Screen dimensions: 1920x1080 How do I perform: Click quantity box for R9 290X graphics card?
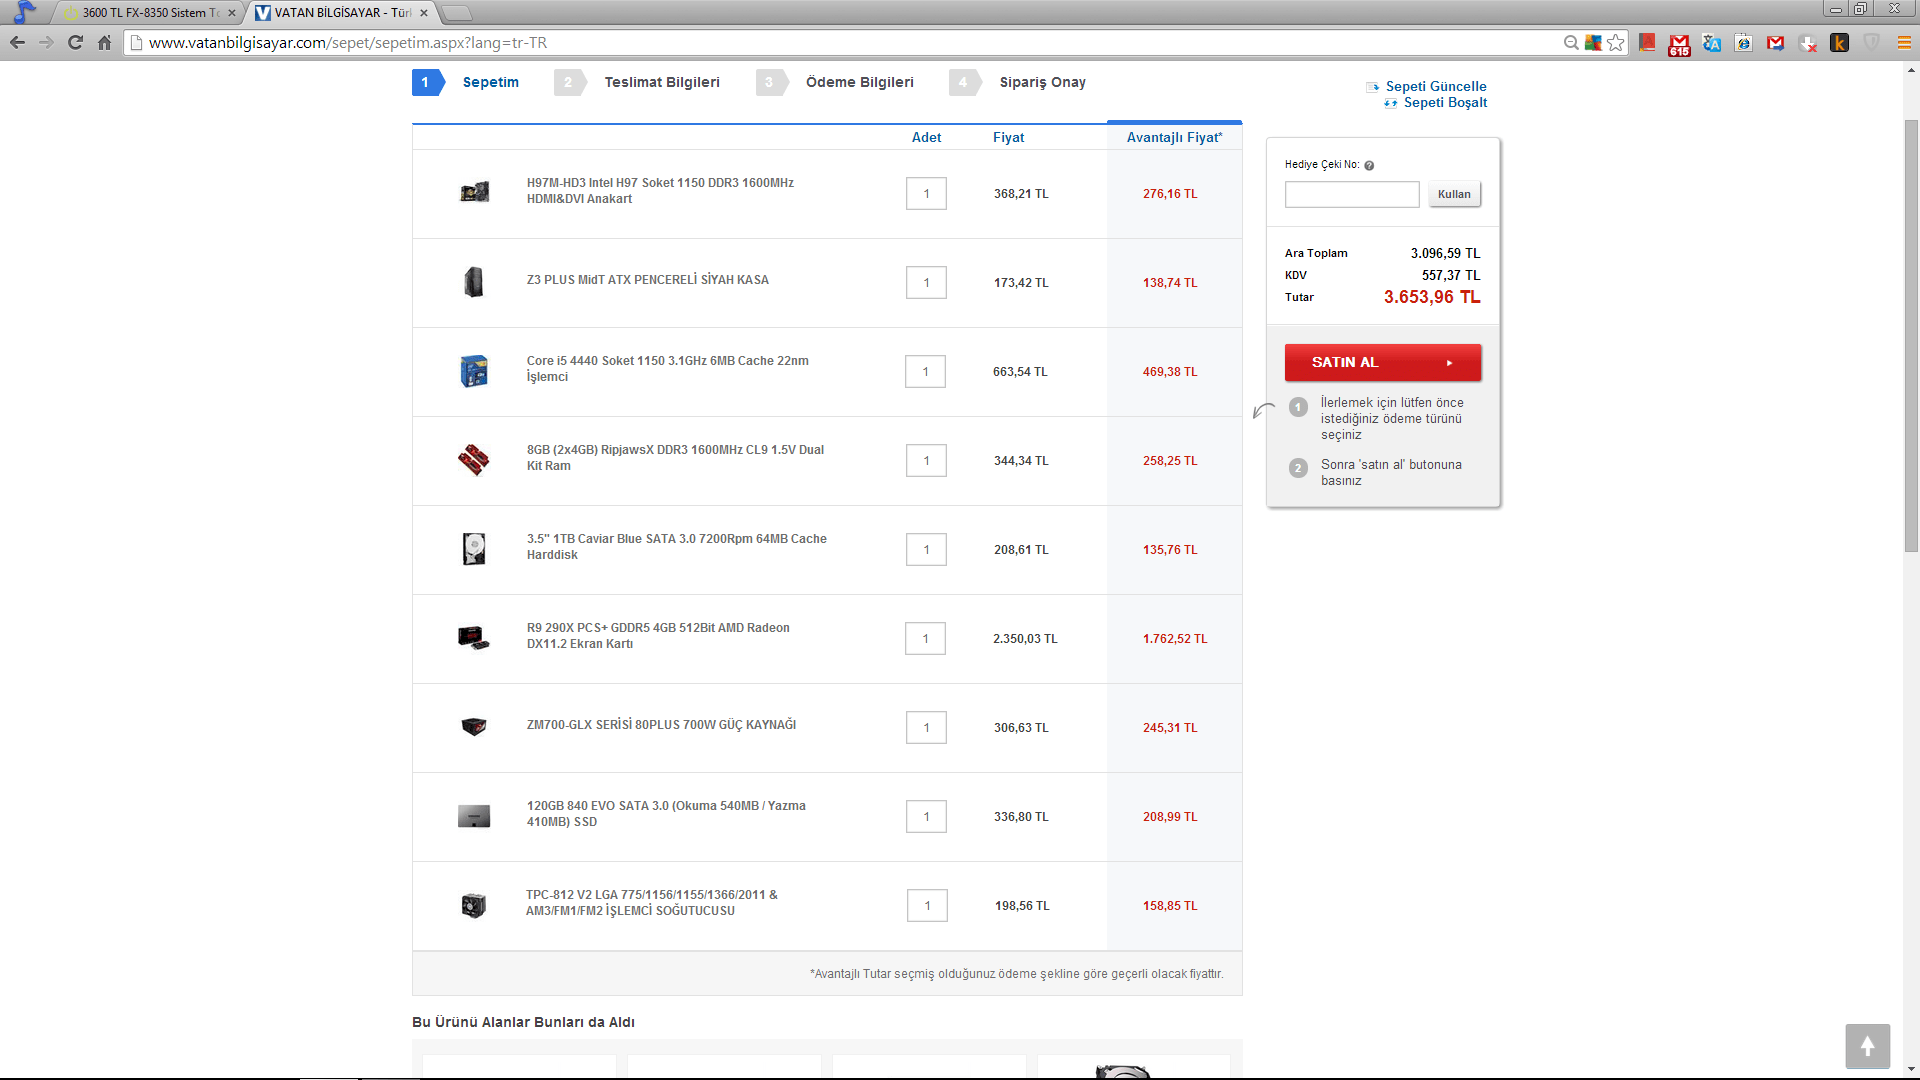925,638
